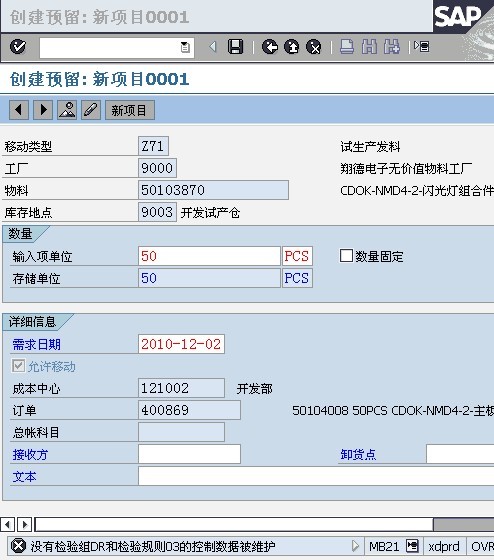Click the 卸货点 label link

tap(358, 454)
